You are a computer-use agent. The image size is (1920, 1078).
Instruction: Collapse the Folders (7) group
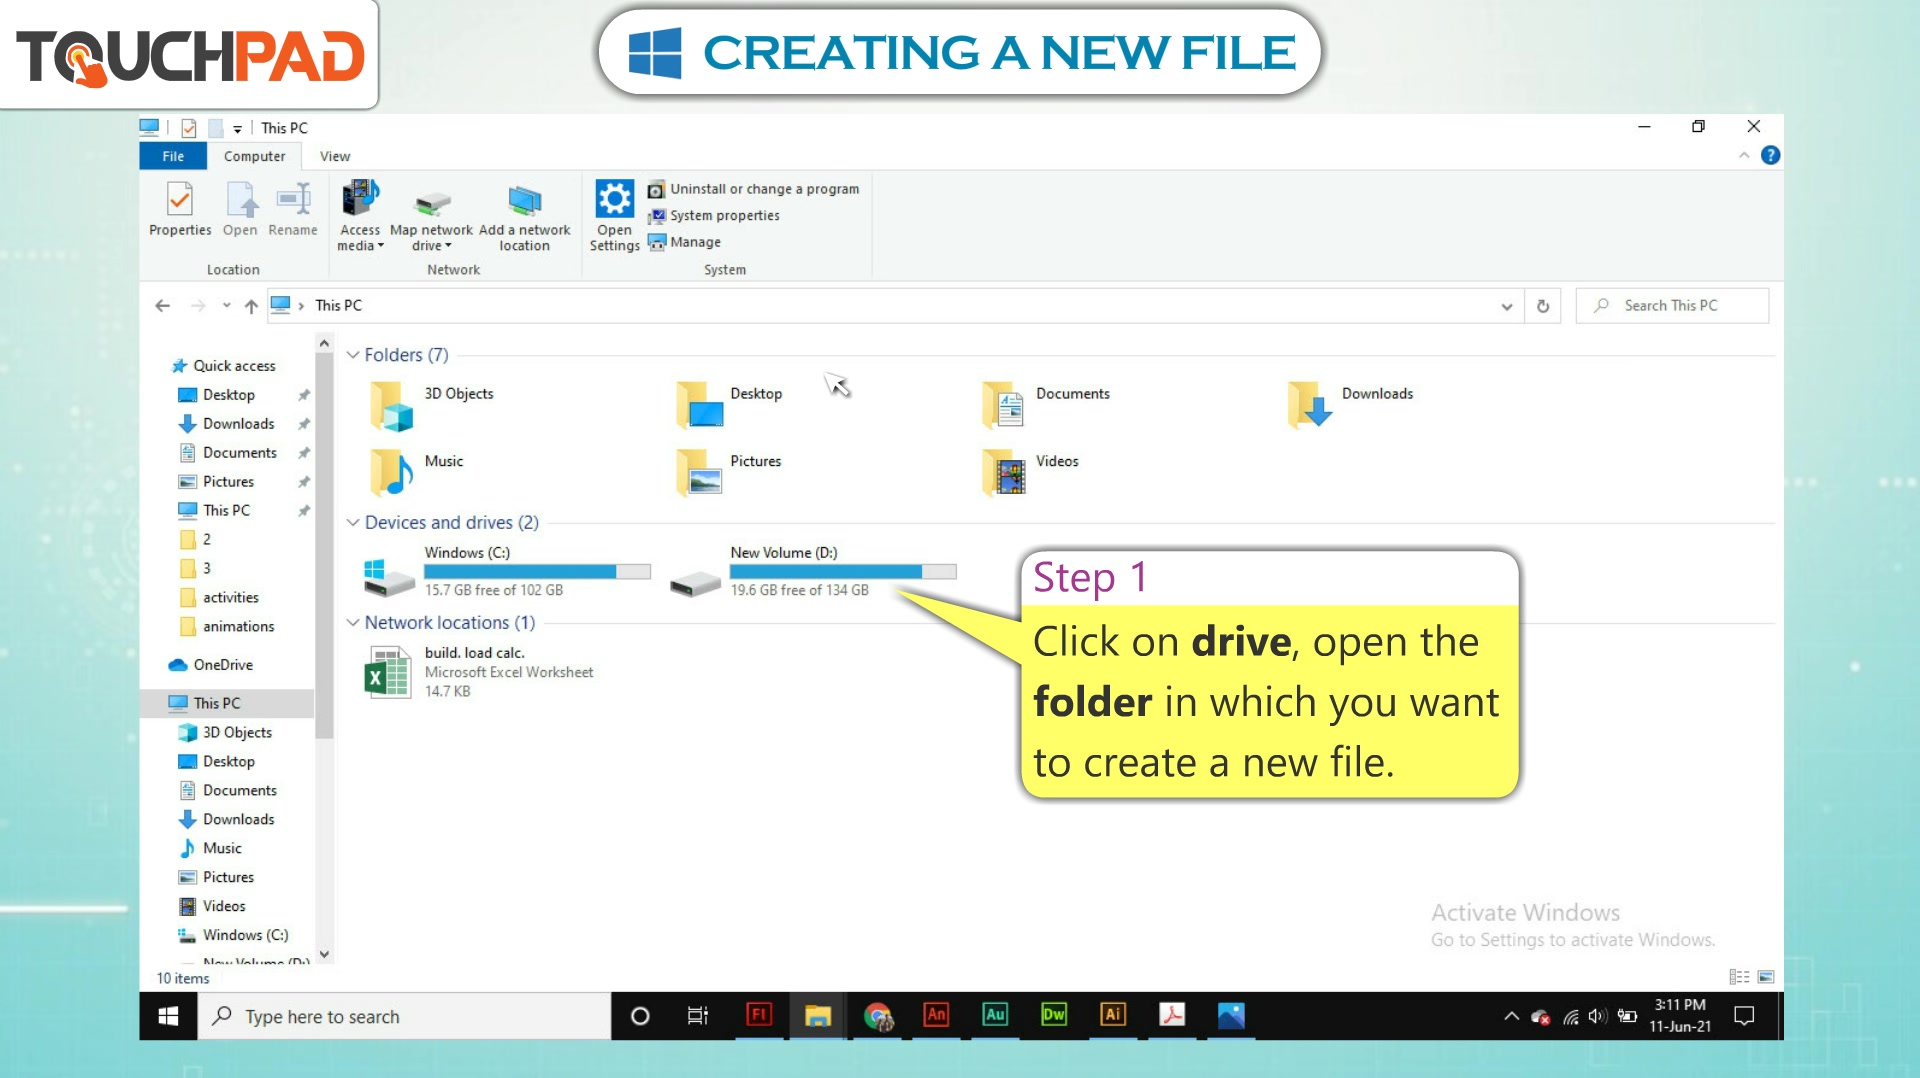(353, 355)
